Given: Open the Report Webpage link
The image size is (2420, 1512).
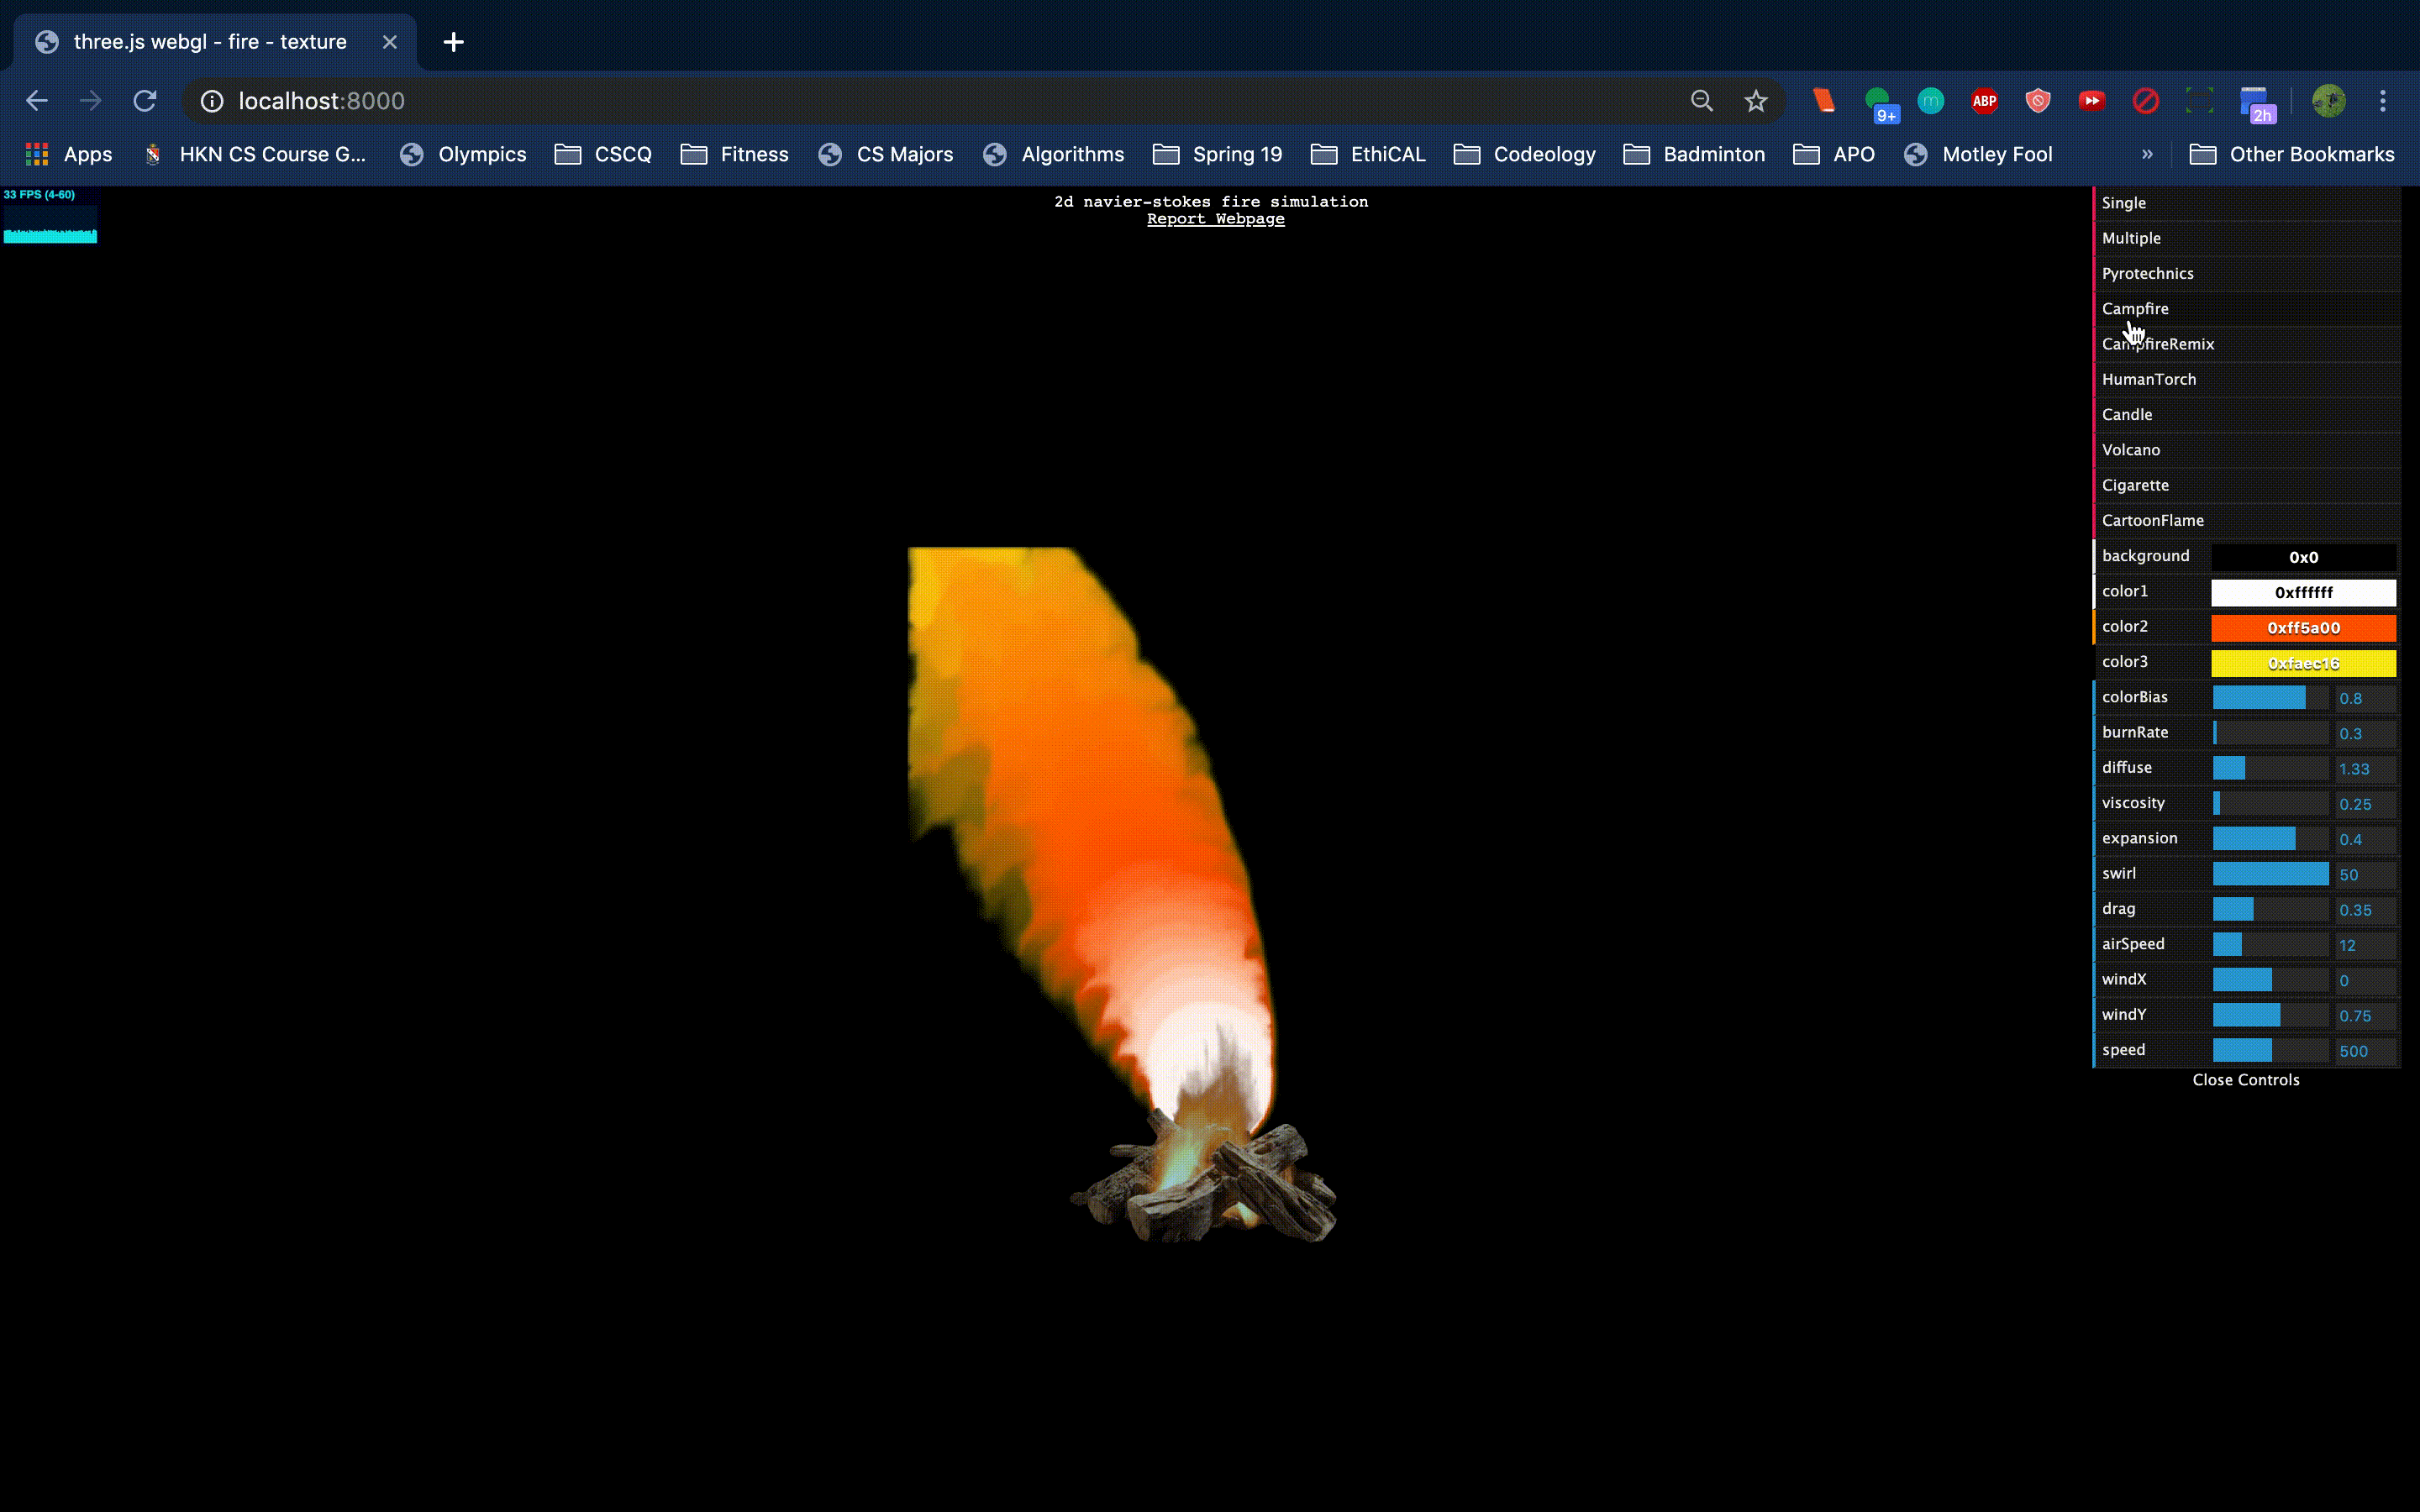Looking at the screenshot, I should pos(1215,219).
